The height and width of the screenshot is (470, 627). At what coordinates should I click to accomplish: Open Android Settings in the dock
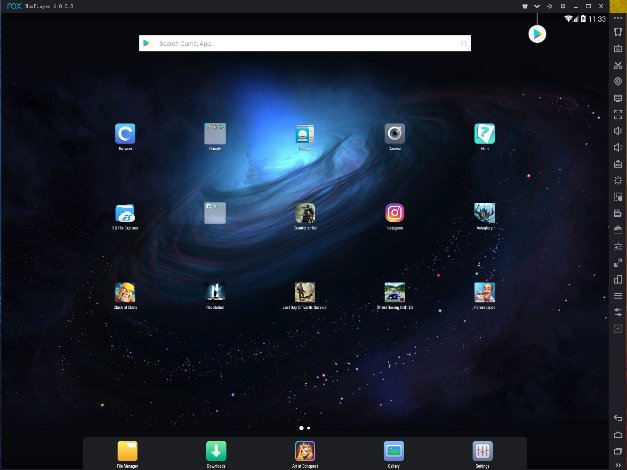click(x=483, y=451)
